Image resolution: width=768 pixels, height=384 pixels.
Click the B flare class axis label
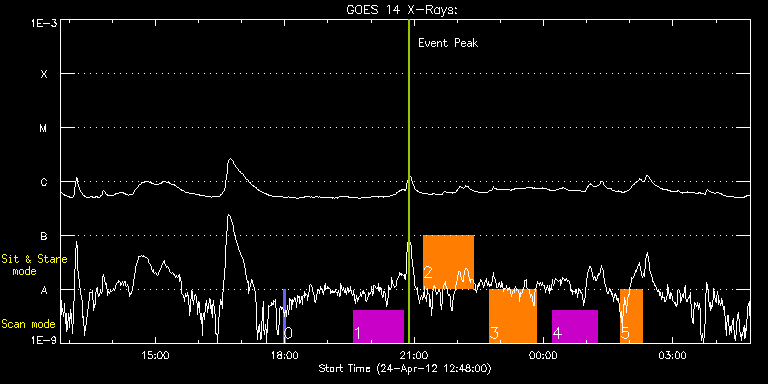44,237
